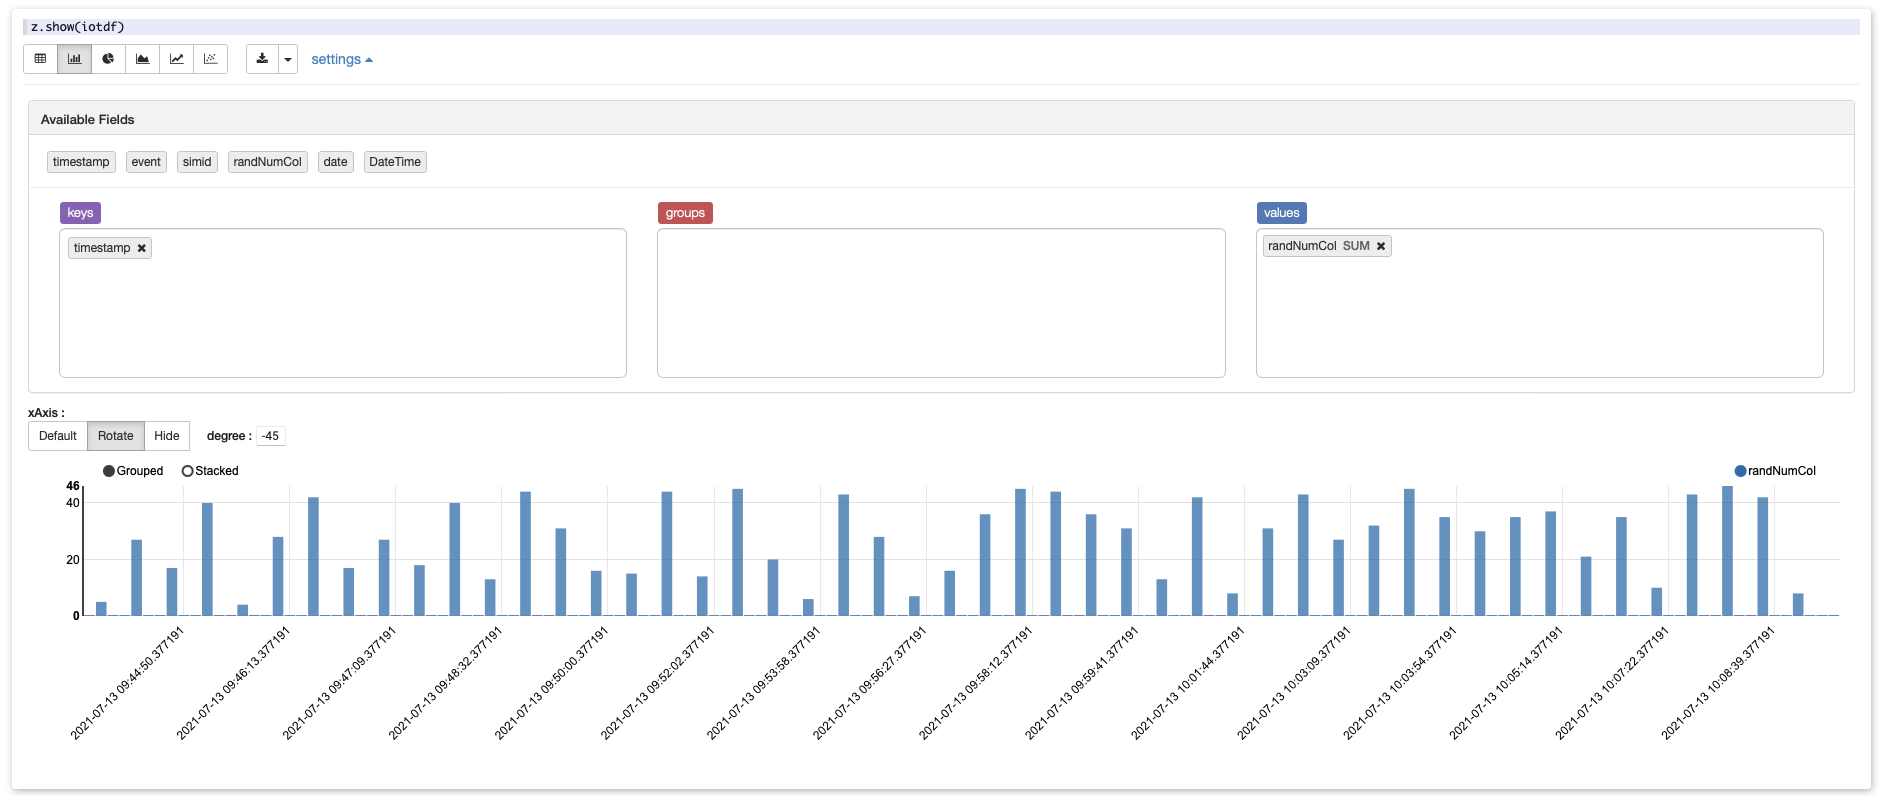Collapse the settings panel

click(x=341, y=60)
